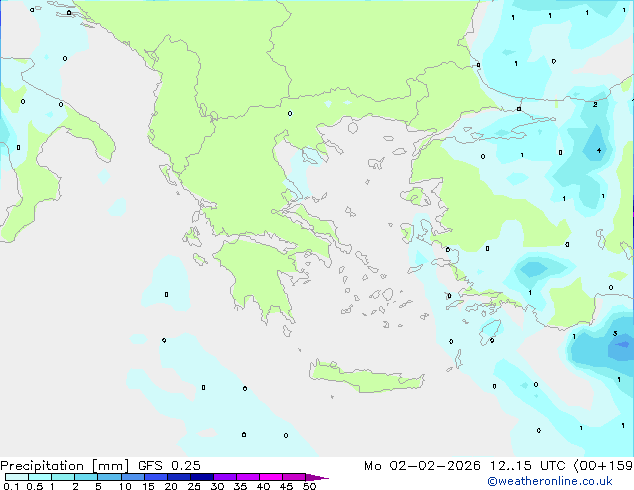This screenshot has width=634, height=490.
Task: Click the 20–25 mm legend swatch
Action: 178,477
